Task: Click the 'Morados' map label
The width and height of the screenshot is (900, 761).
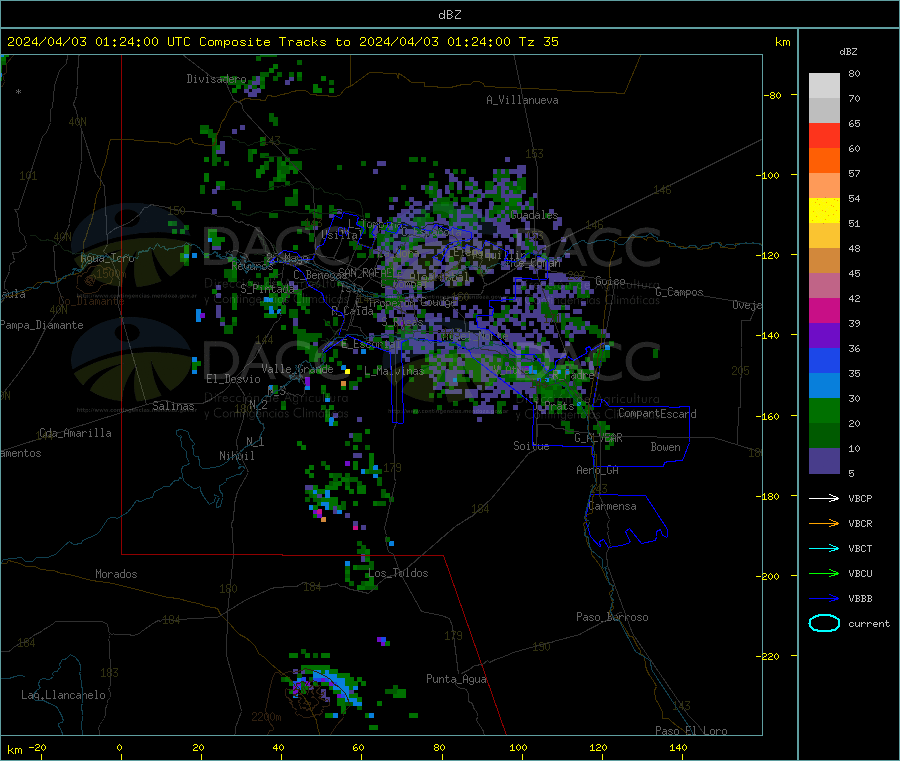Action: (116, 574)
